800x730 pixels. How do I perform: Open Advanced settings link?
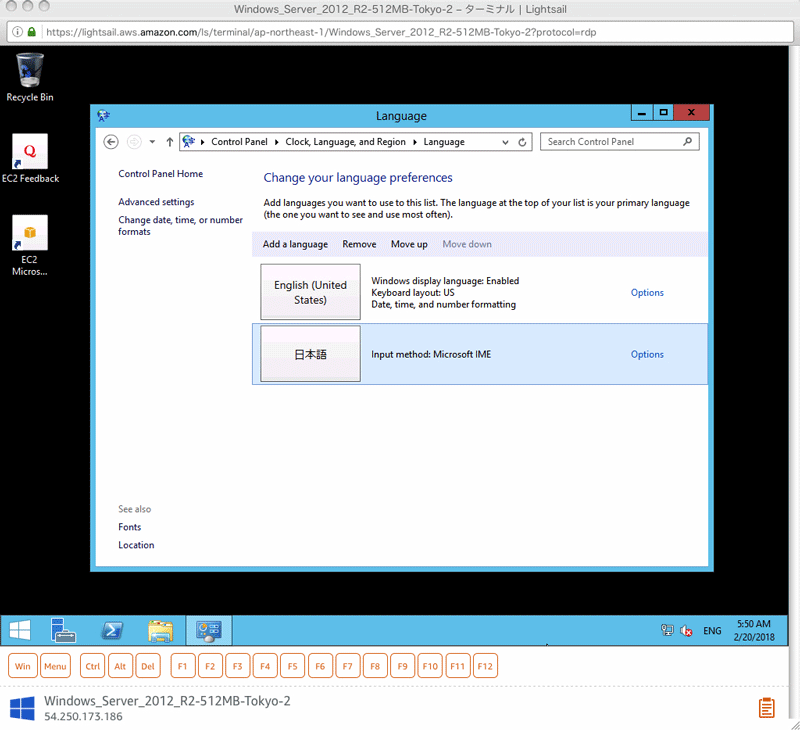coord(156,202)
